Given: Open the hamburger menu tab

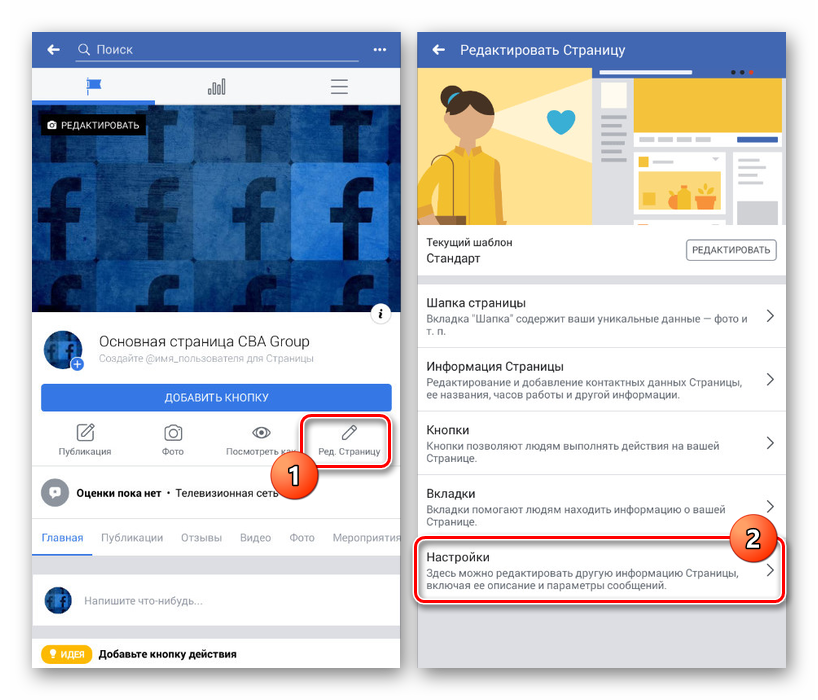Looking at the screenshot, I should [339, 87].
